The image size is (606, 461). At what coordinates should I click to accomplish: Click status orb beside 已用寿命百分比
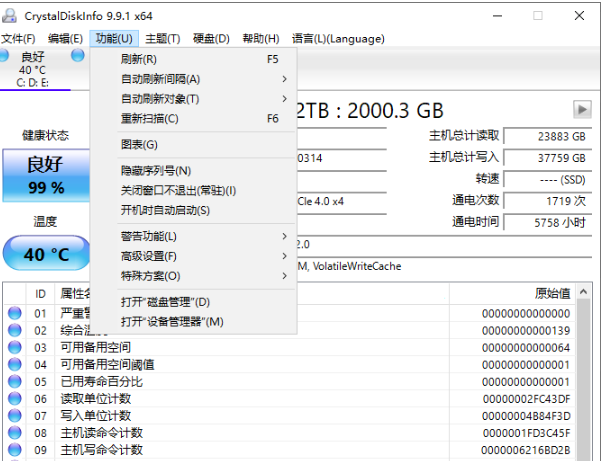coord(15,381)
